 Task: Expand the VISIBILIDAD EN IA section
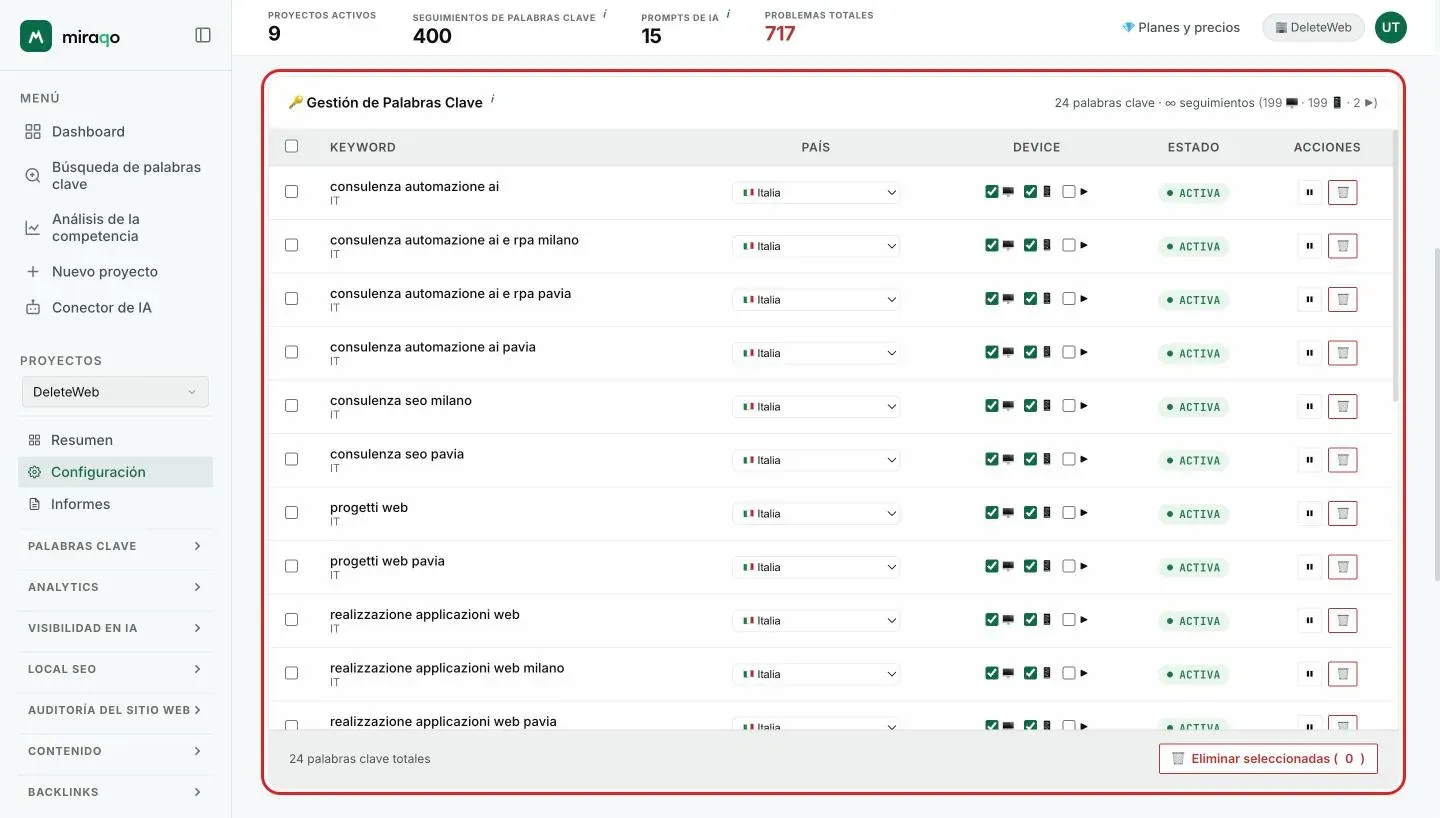point(115,628)
